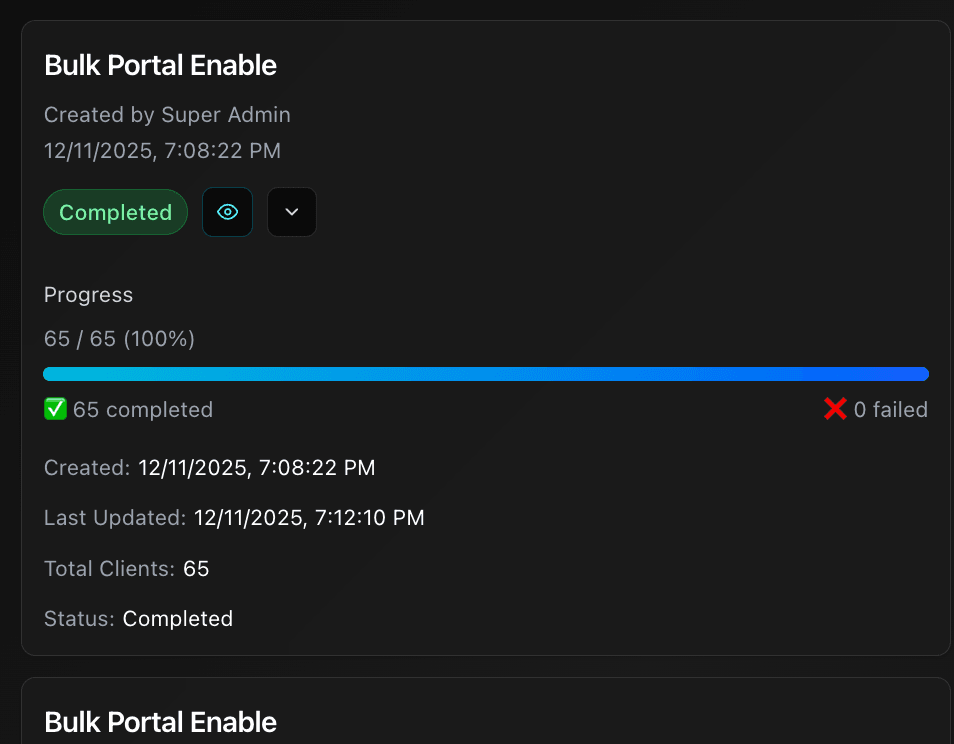Screen dimensions: 954x744
Task: Click the eye view-details icon button
Action: click(228, 212)
